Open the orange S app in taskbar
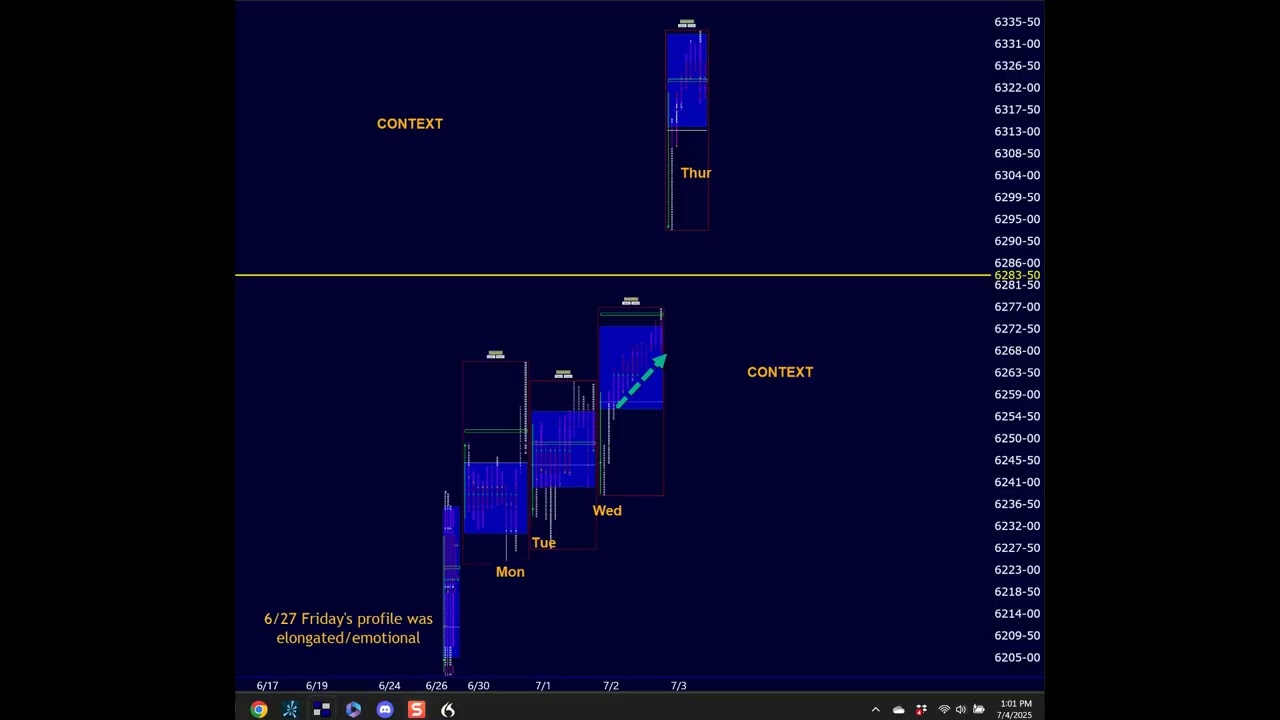This screenshot has height=720, width=1280. coord(417,709)
